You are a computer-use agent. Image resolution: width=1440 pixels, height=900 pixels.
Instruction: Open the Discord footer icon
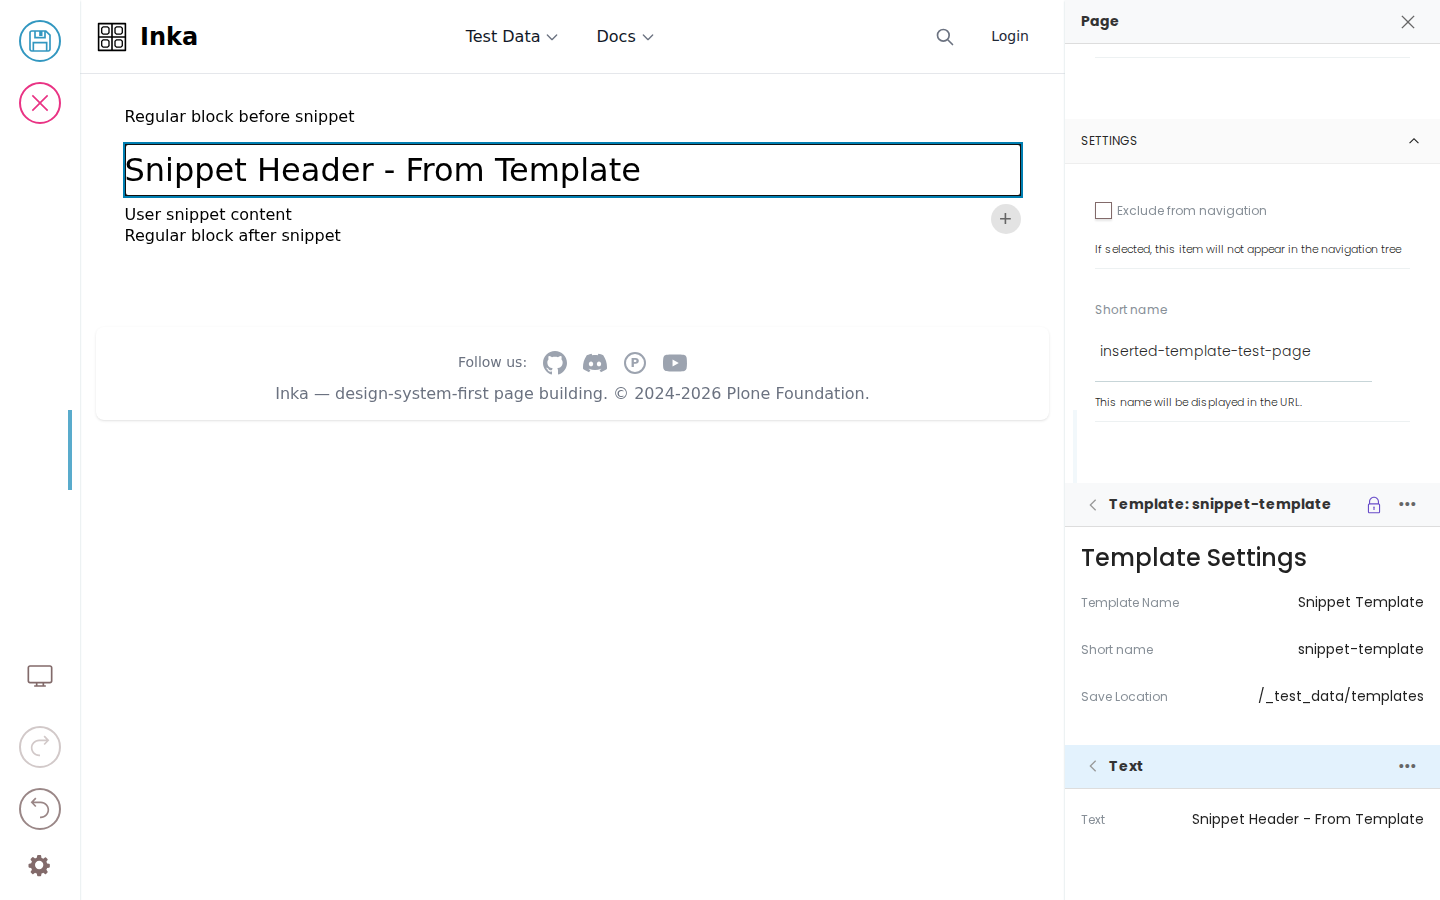point(595,363)
